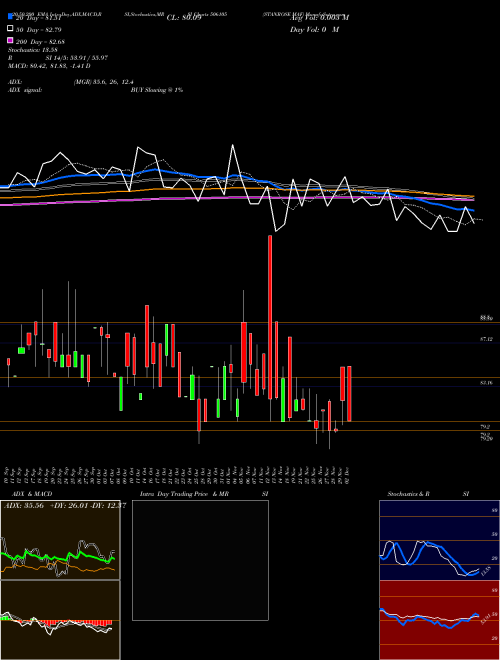Click the '(MGR) 35.6, 26, 12.4' ADX values
The image size is (500, 660).
(x=104, y=82)
